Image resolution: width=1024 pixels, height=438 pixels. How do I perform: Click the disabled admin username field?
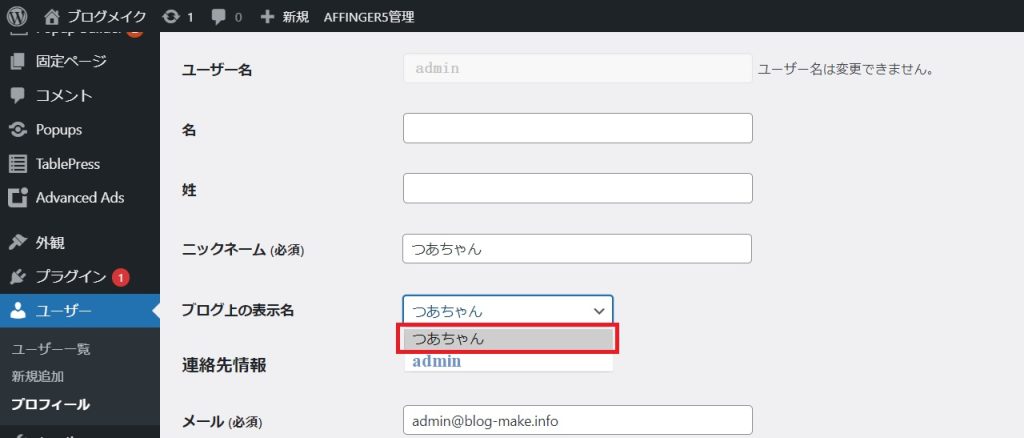coord(578,68)
